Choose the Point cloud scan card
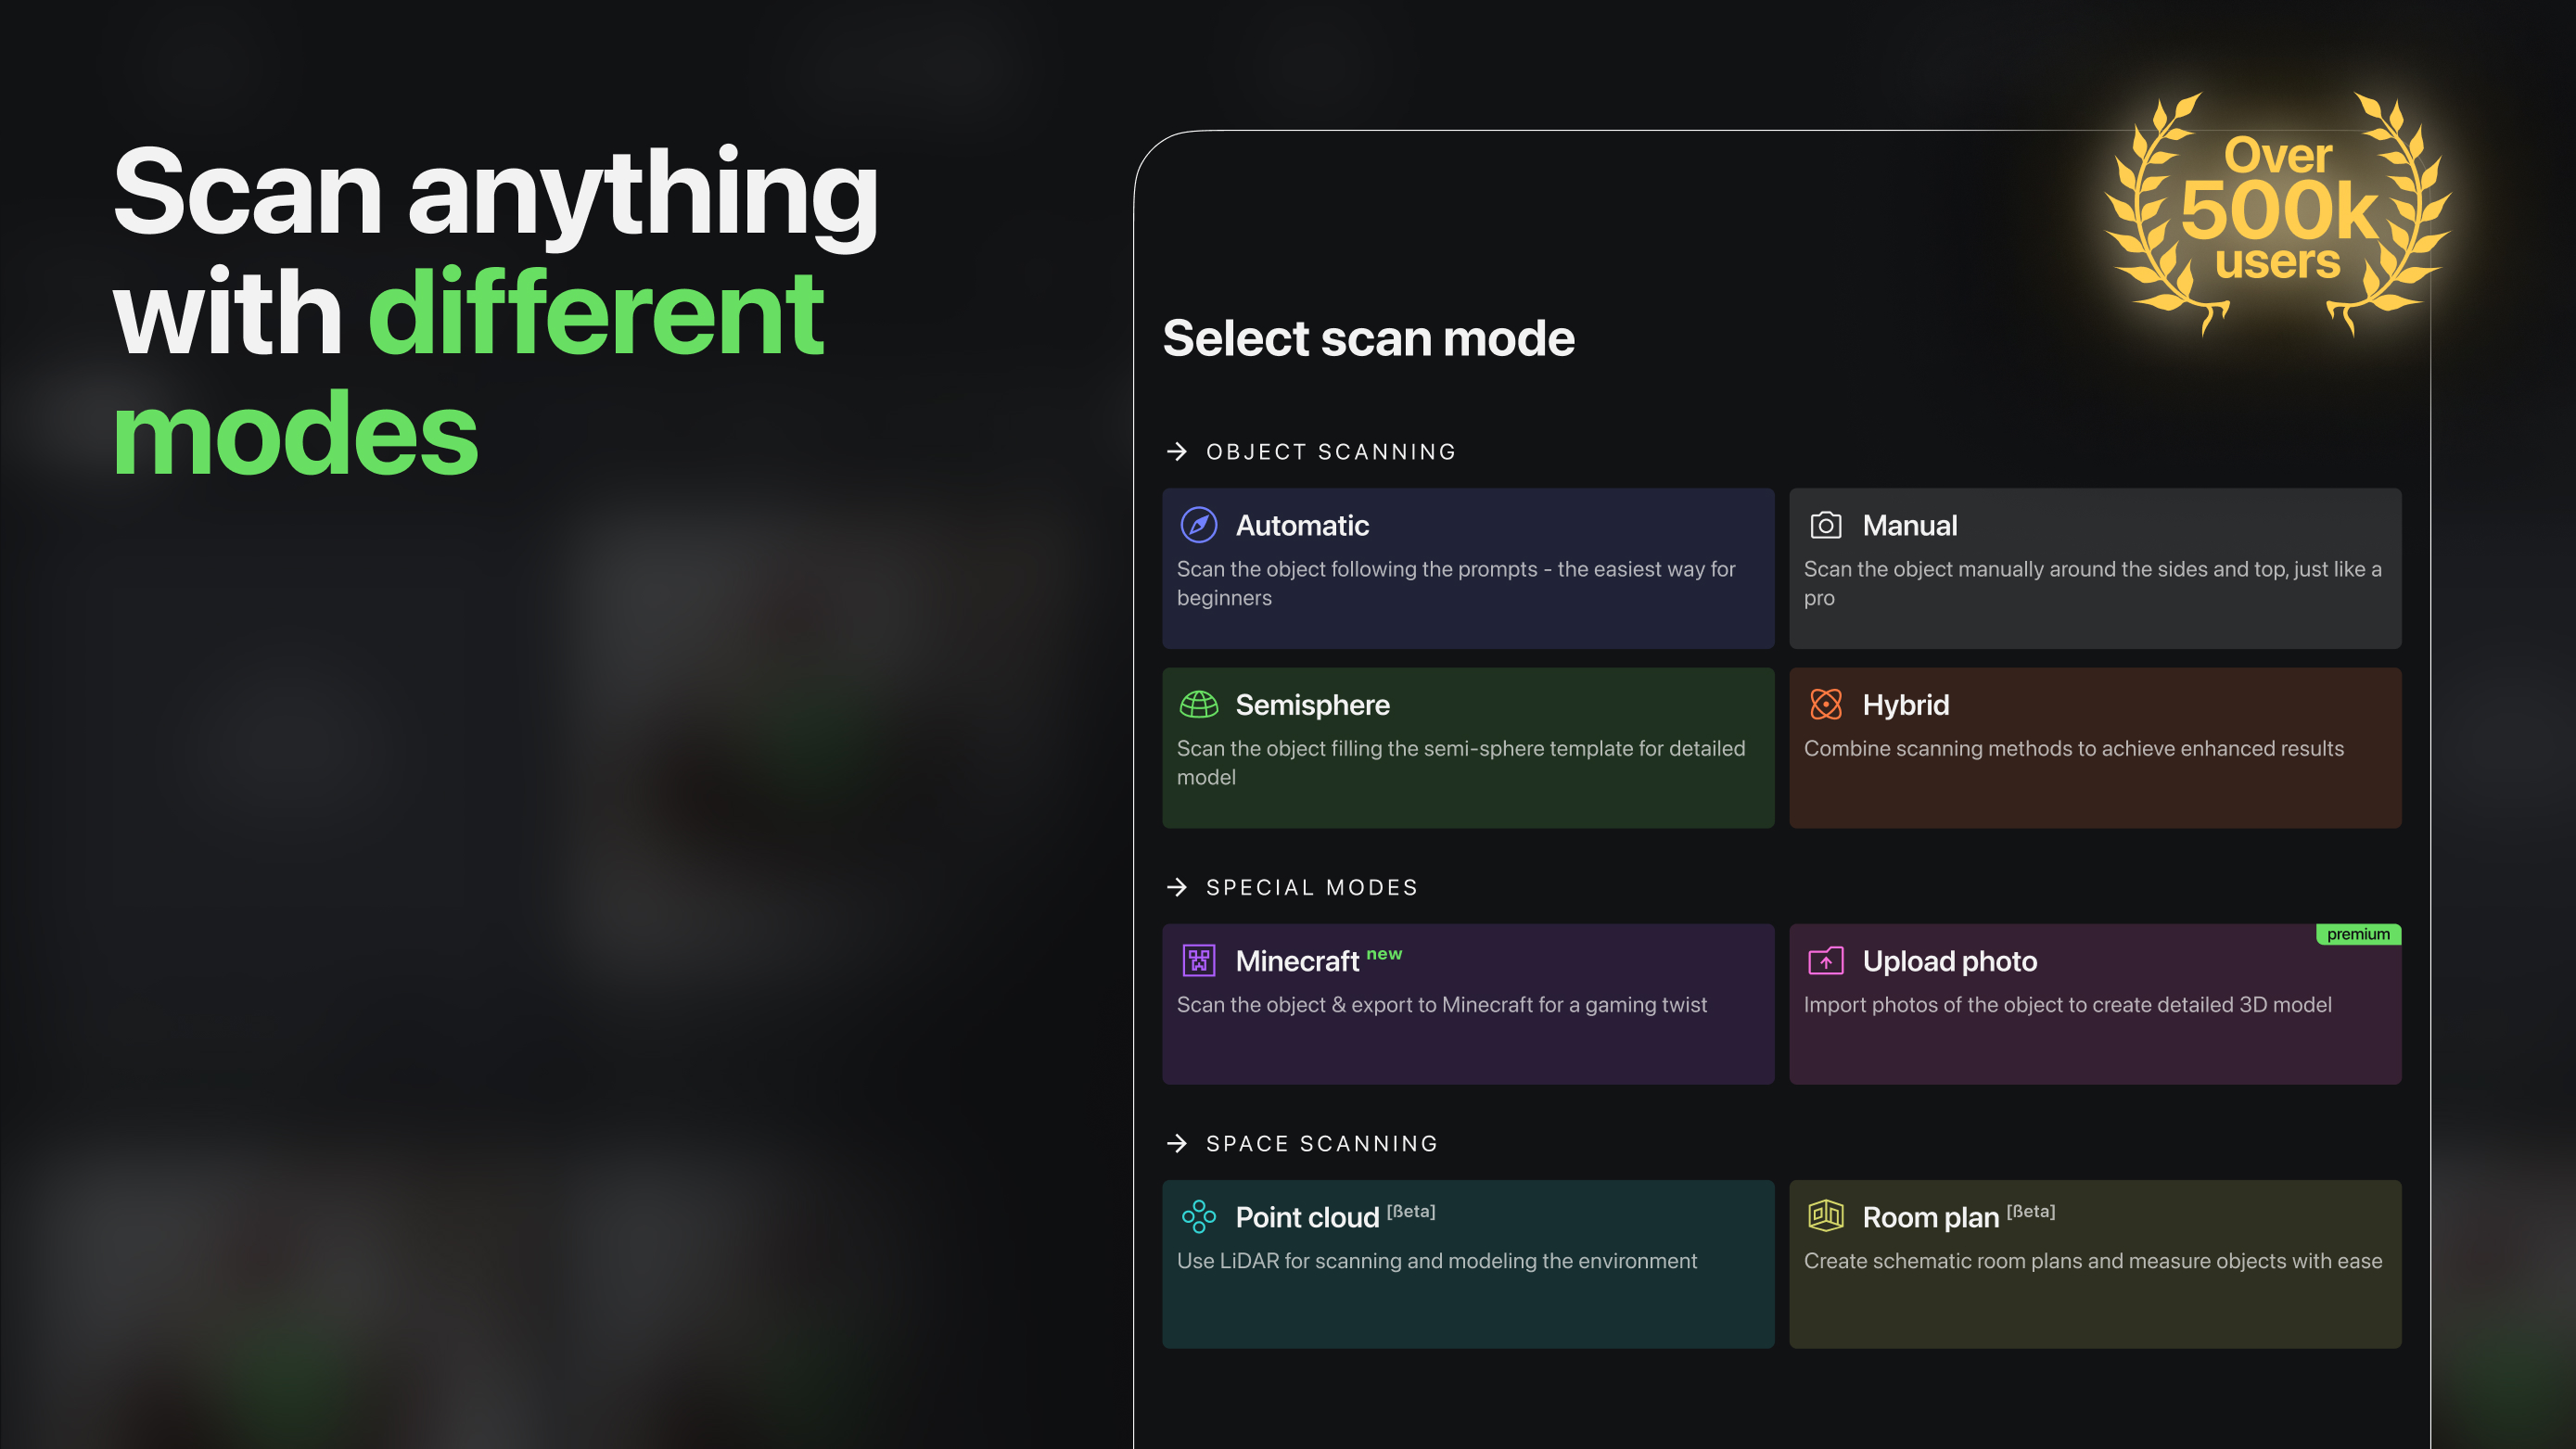The height and width of the screenshot is (1449, 2576). [x=1467, y=1264]
